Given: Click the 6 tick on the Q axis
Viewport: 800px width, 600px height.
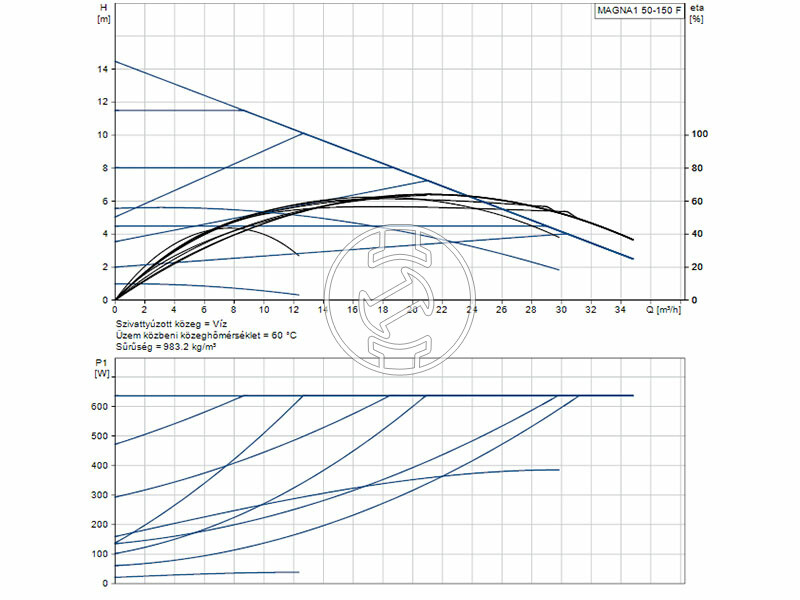Looking at the screenshot, I should point(204,310).
